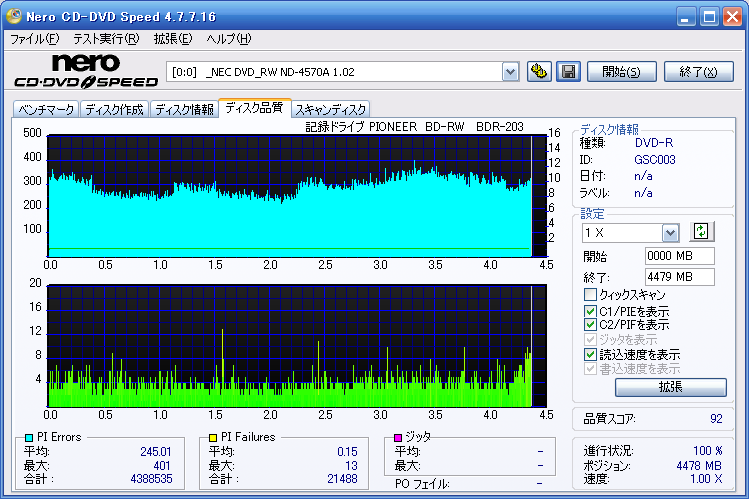Open the ヘルプ(H) menu
The width and height of the screenshot is (749, 499).
click(x=228, y=39)
